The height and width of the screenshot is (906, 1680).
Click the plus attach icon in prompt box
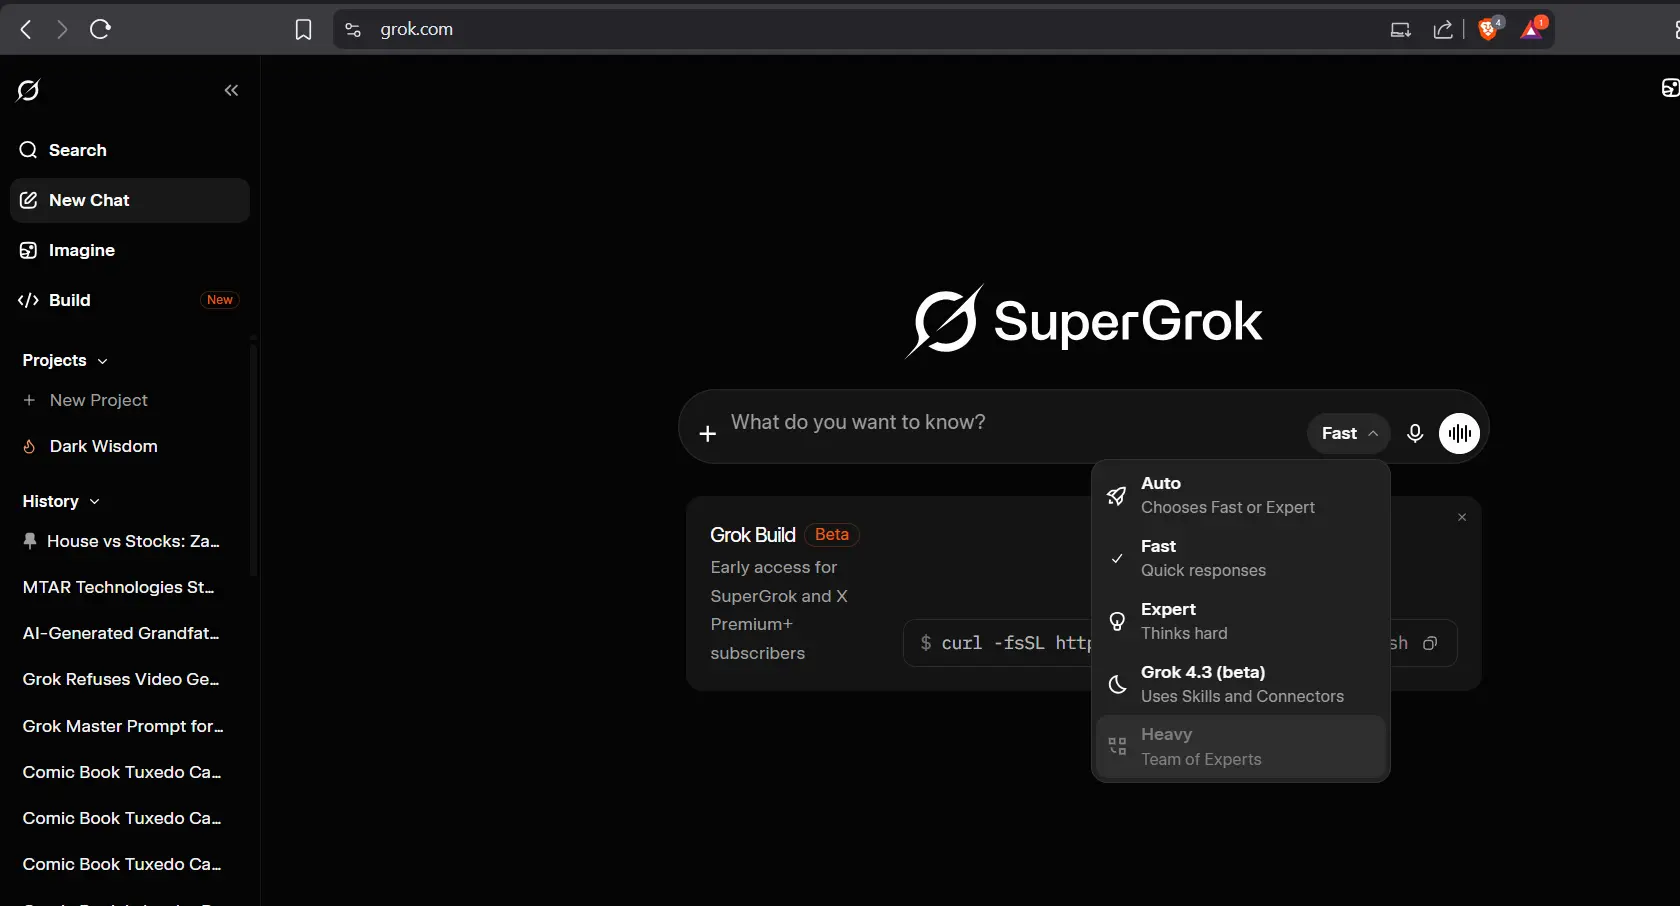tap(707, 433)
